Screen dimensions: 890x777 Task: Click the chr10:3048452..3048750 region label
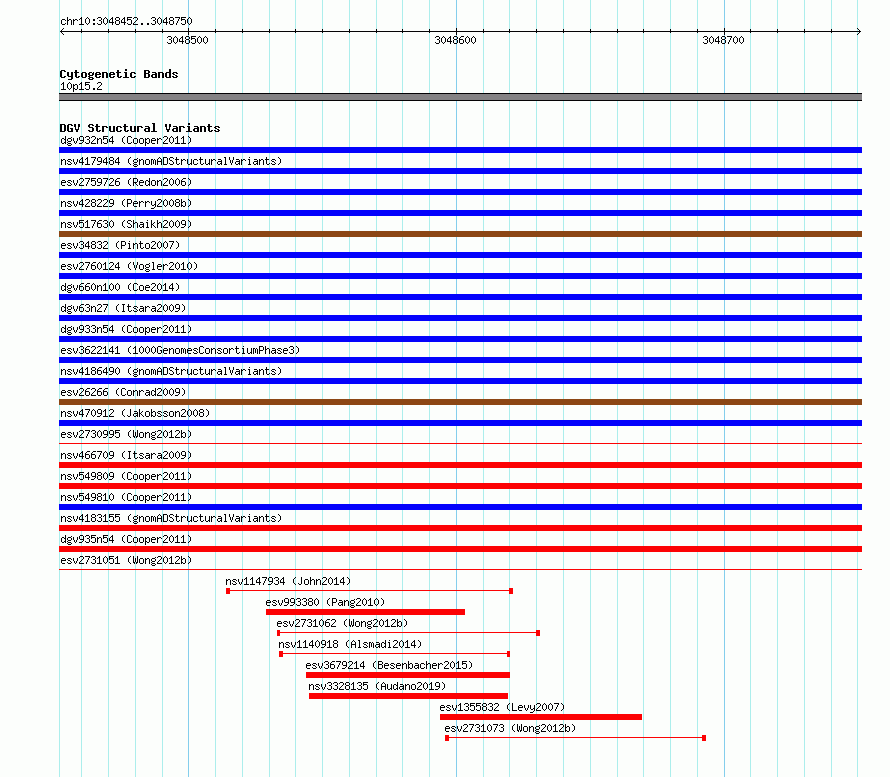tap(126, 21)
